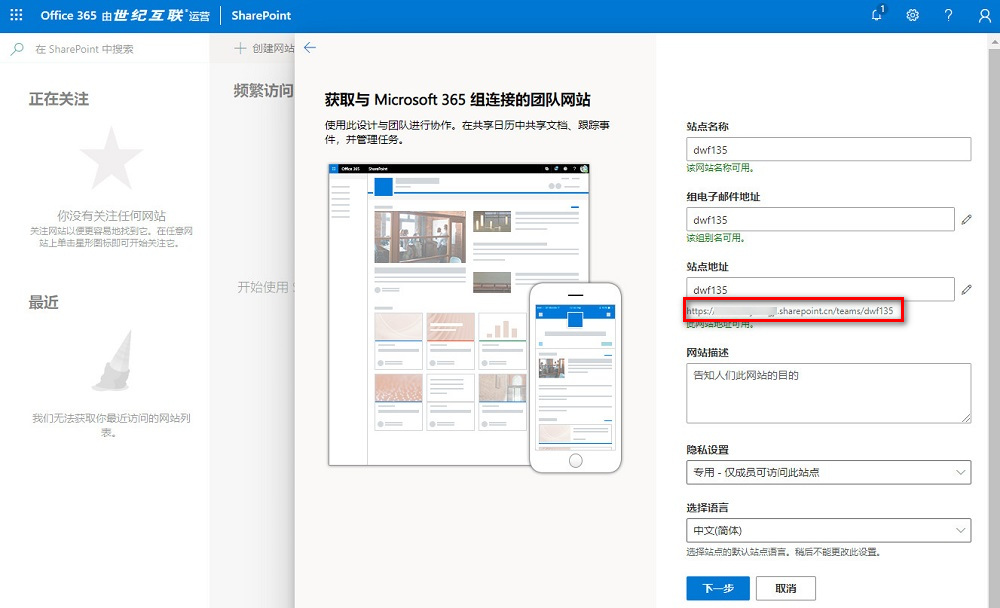
Task: Open the notifications bell
Action: 878,15
